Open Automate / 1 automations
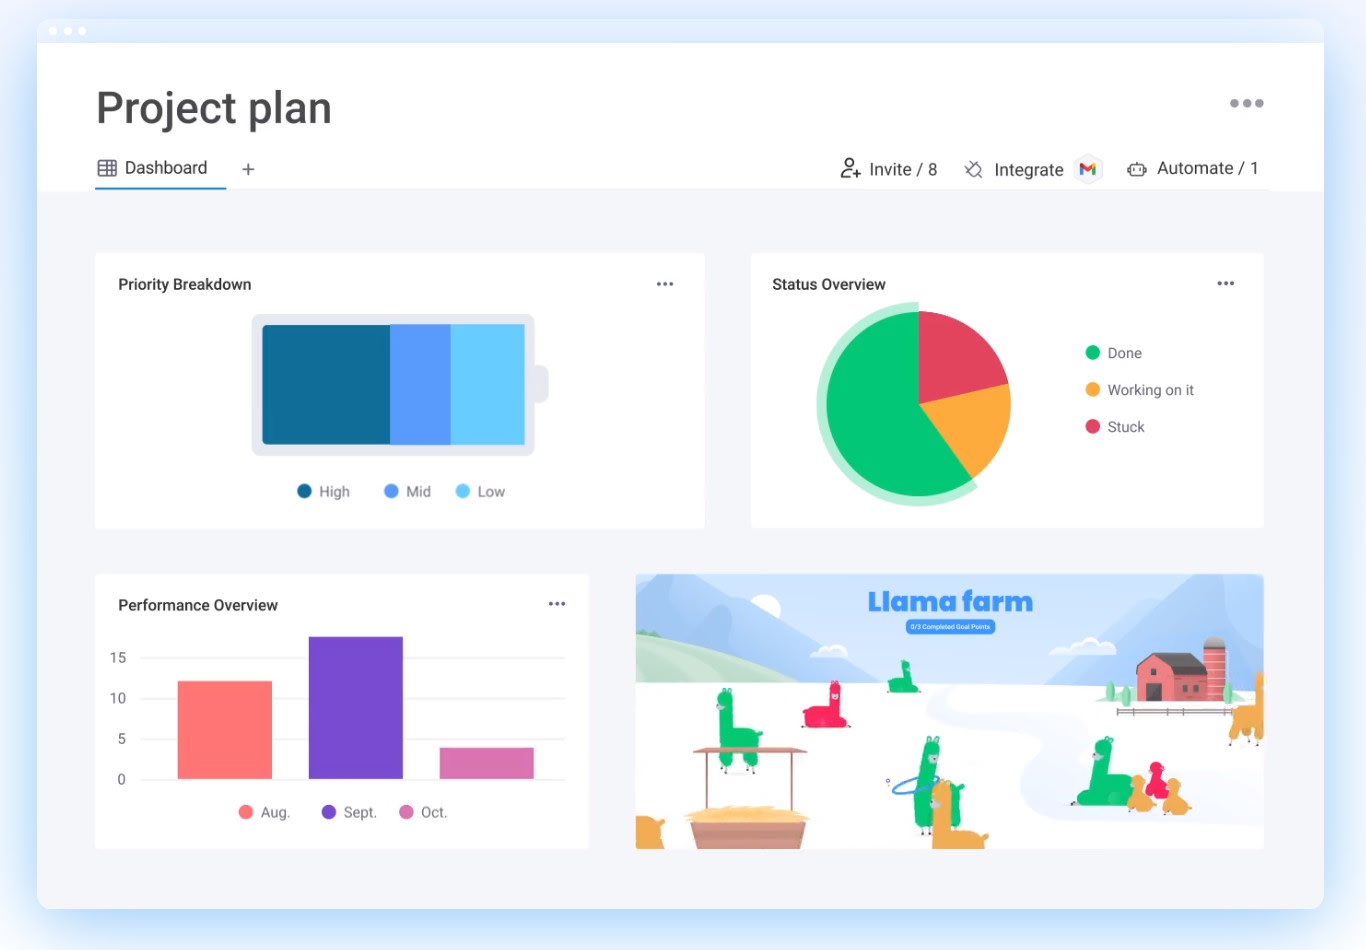Screen dimensions: 1366x950 (x=1192, y=168)
